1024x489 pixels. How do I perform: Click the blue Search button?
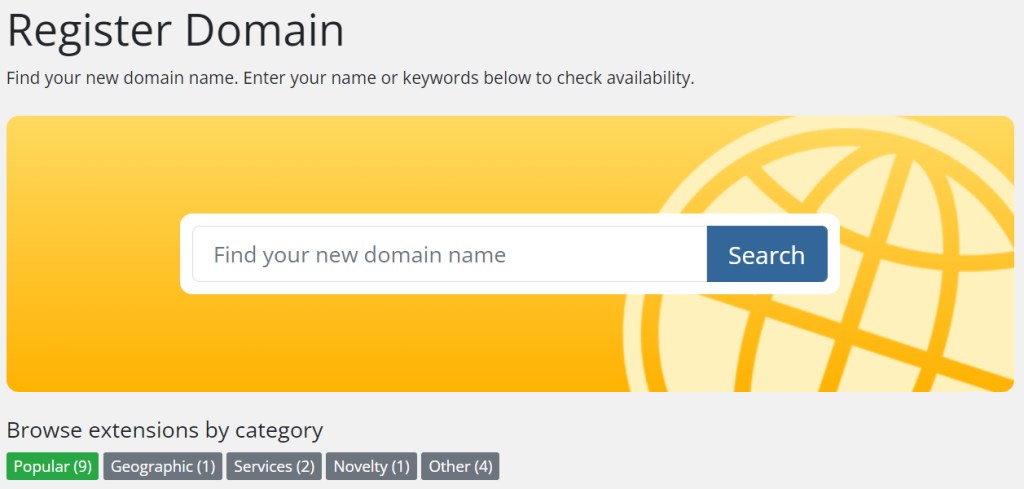[767, 254]
